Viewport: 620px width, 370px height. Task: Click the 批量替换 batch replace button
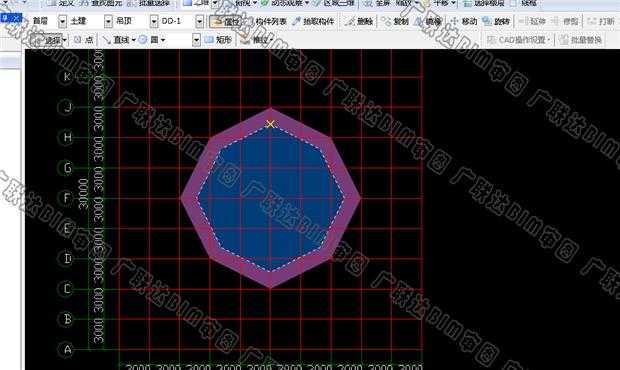point(580,40)
